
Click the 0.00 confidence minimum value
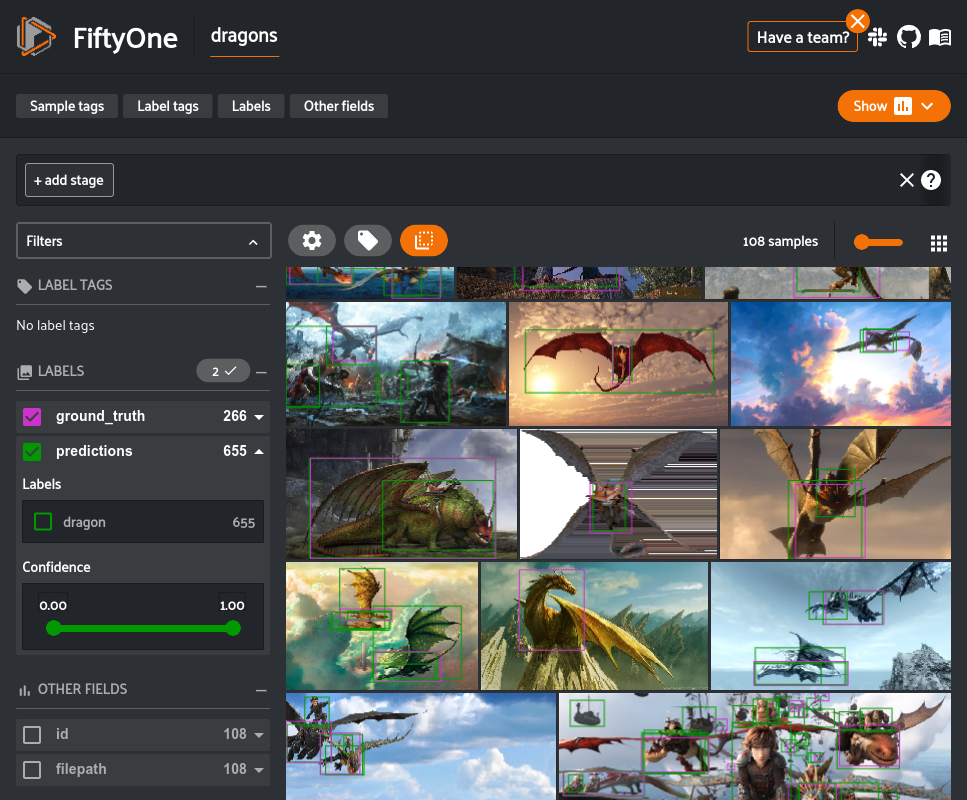[x=53, y=606]
